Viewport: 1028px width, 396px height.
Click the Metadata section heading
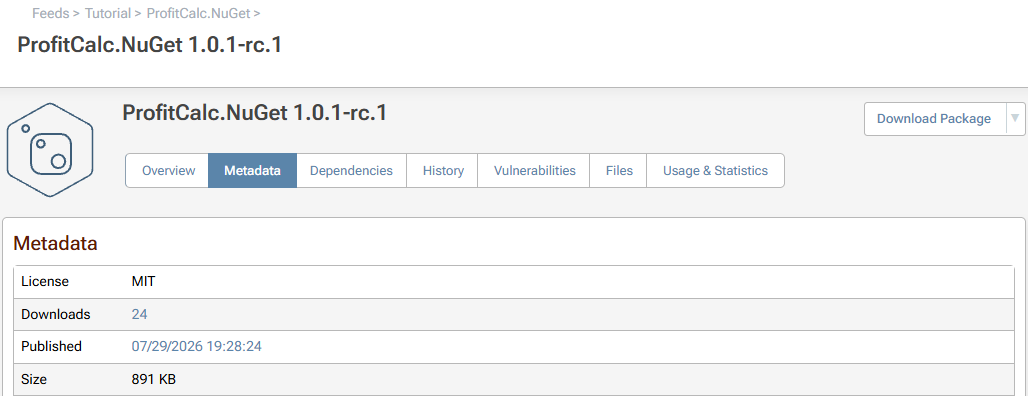[56, 244]
